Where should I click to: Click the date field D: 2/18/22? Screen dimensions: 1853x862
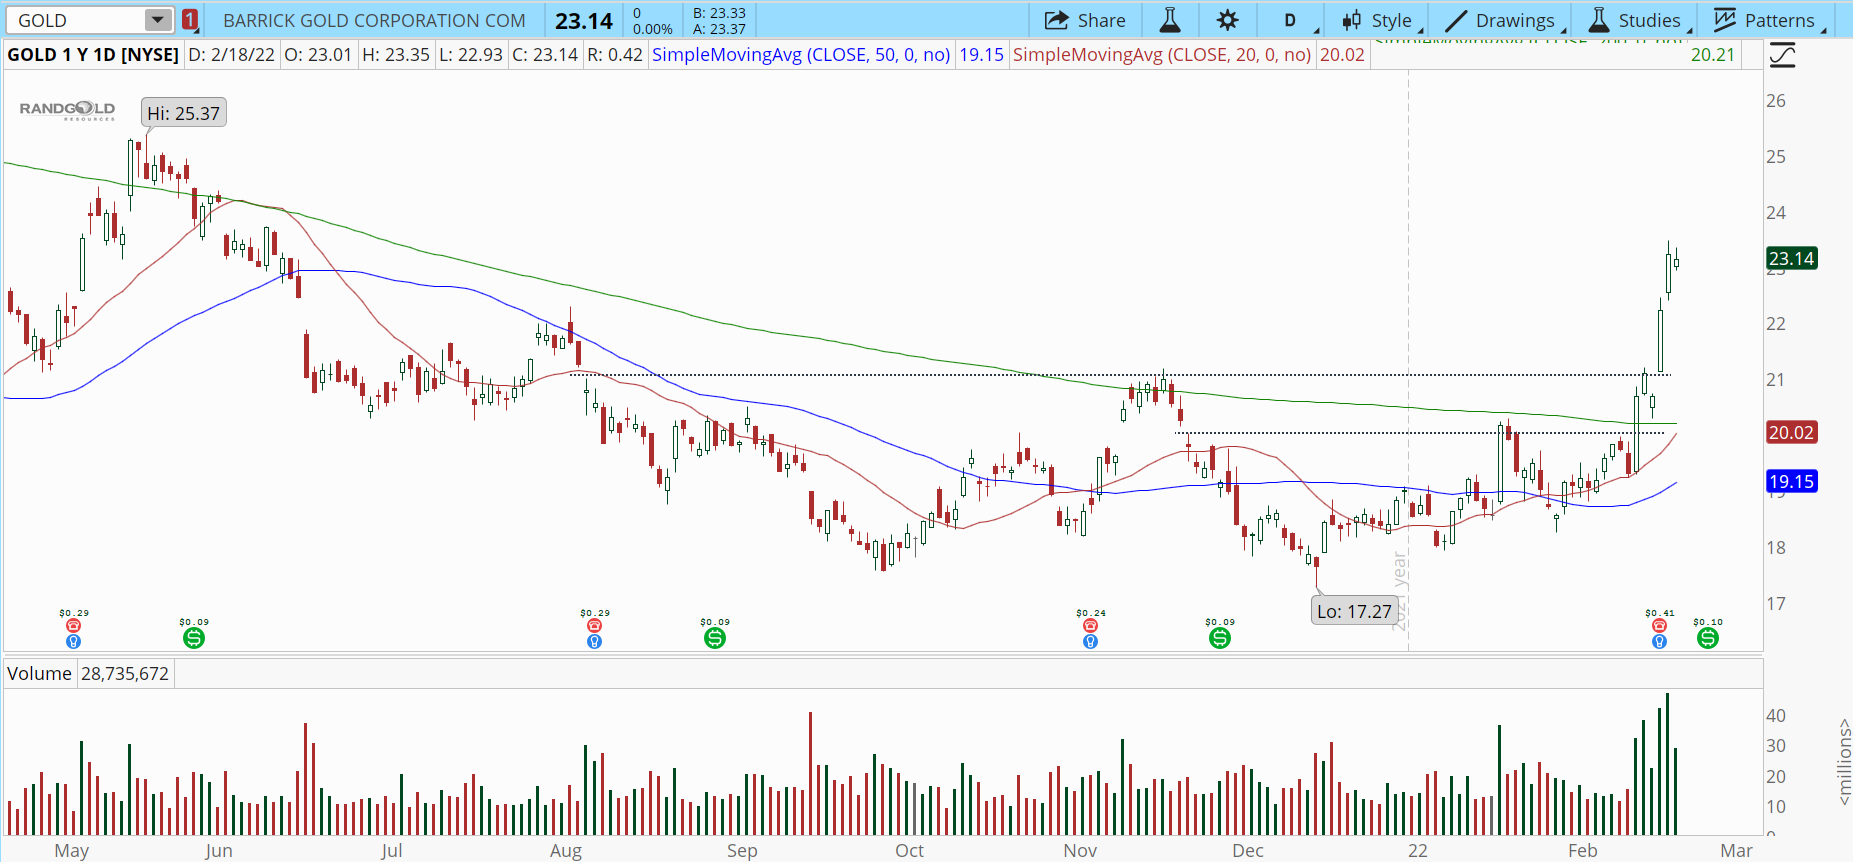coord(232,55)
